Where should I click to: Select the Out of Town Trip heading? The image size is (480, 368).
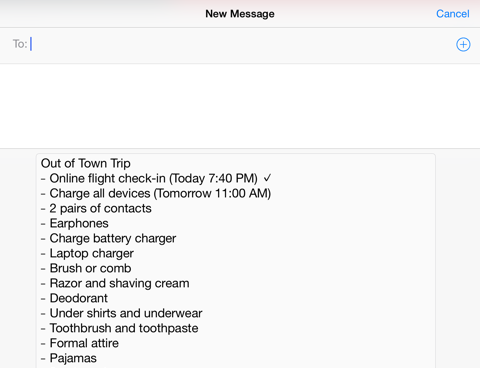[x=86, y=163]
